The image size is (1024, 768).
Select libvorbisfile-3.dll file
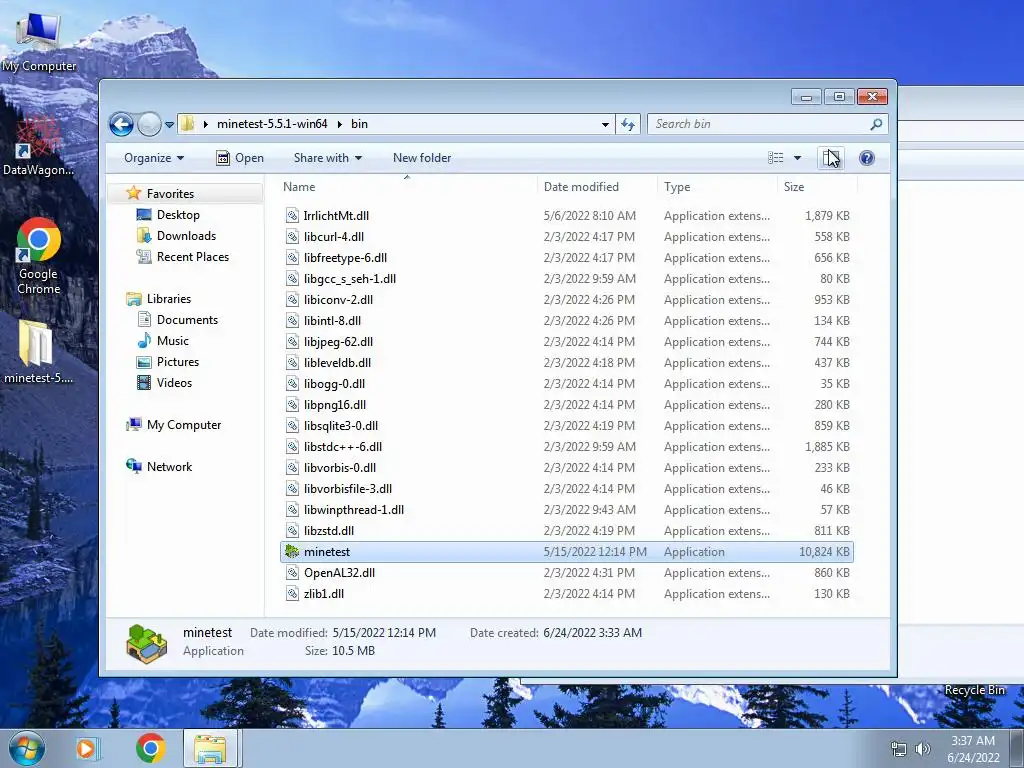[347, 488]
